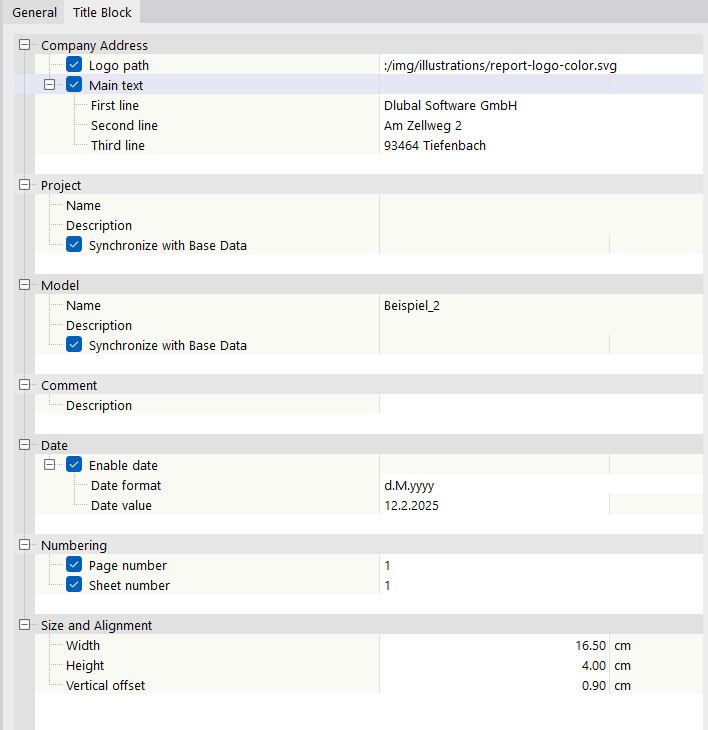
Task: Collapse the Model section
Action: (x=25, y=285)
